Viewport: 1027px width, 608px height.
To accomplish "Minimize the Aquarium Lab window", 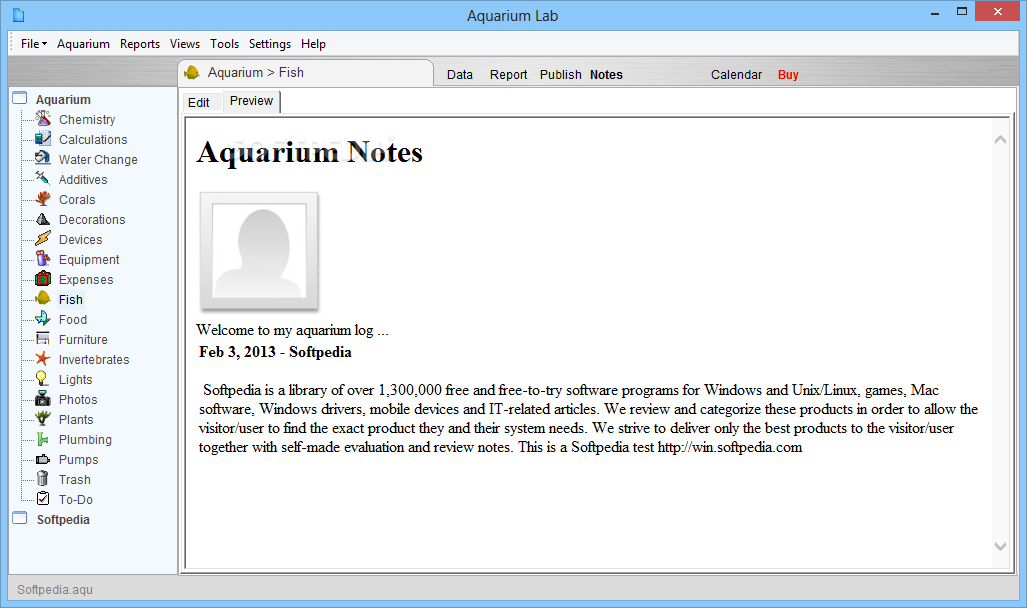I will (935, 12).
